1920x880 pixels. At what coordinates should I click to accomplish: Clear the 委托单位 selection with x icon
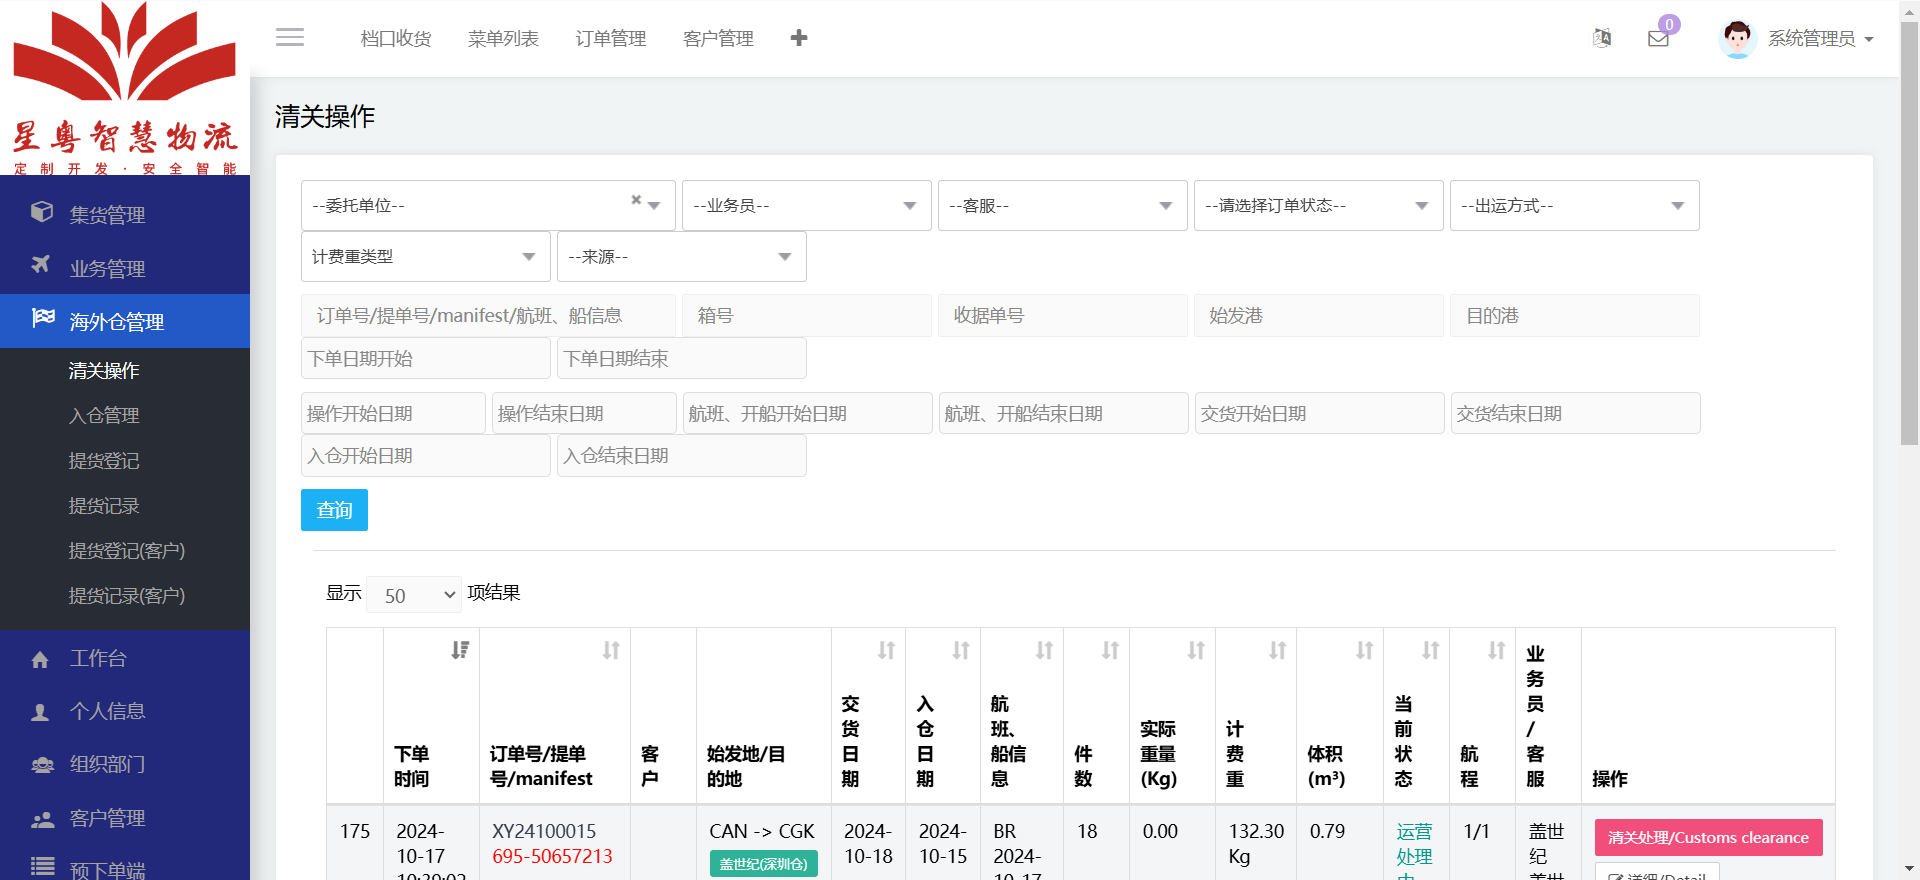(636, 200)
